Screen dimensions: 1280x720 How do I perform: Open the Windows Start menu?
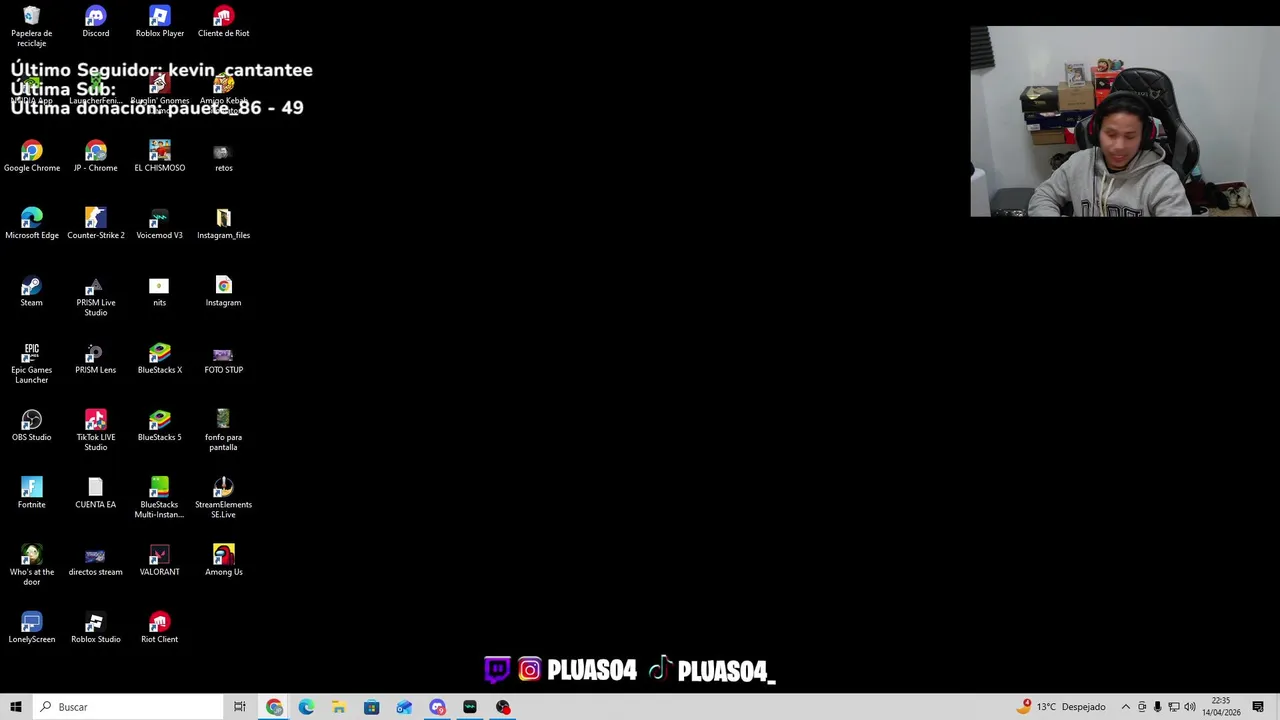[x=16, y=707]
